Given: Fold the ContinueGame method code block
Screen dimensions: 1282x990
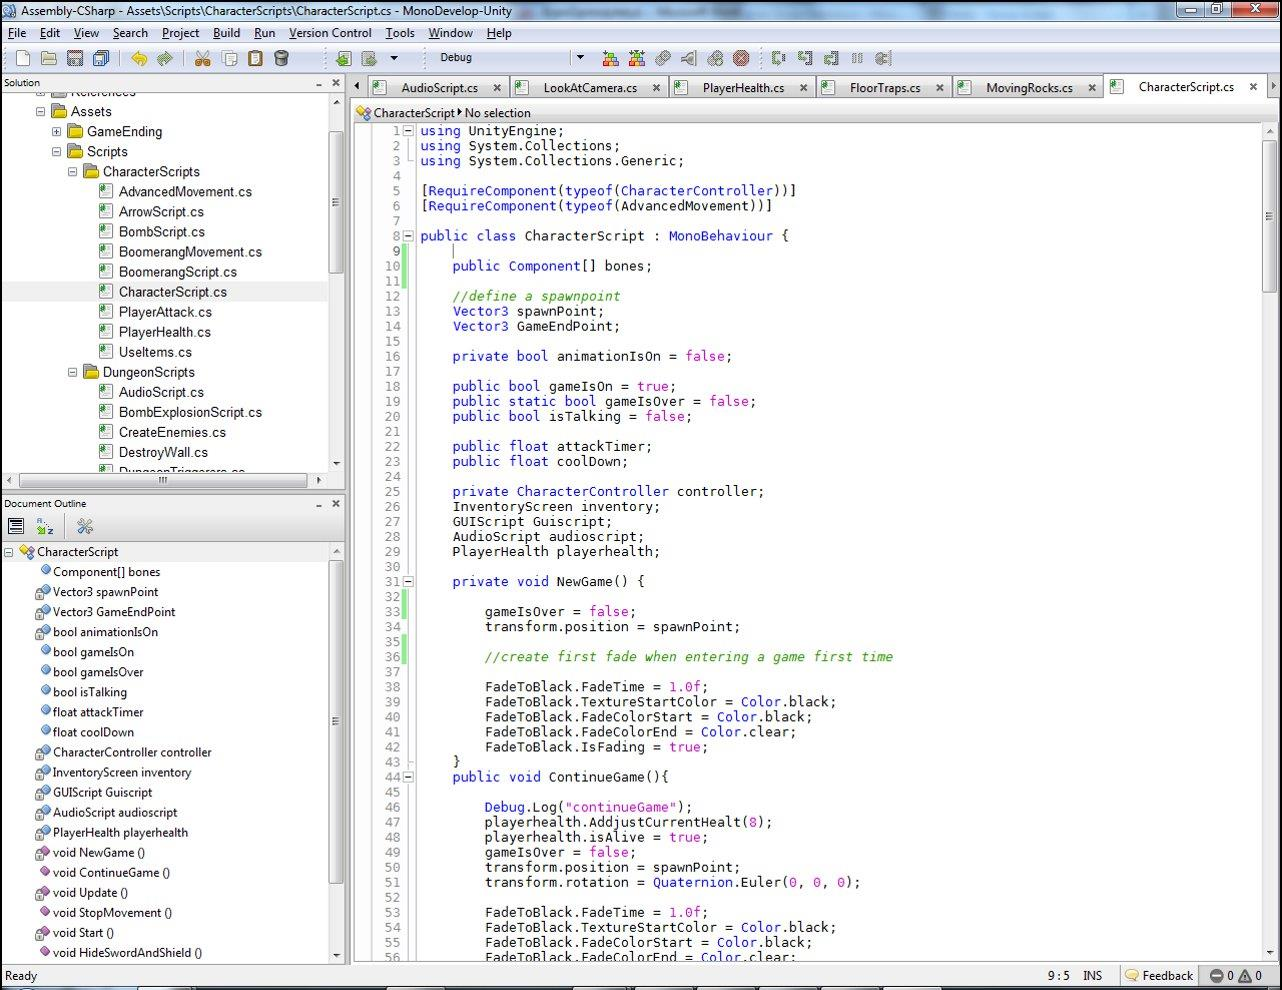Looking at the screenshot, I should pyautogui.click(x=409, y=777).
